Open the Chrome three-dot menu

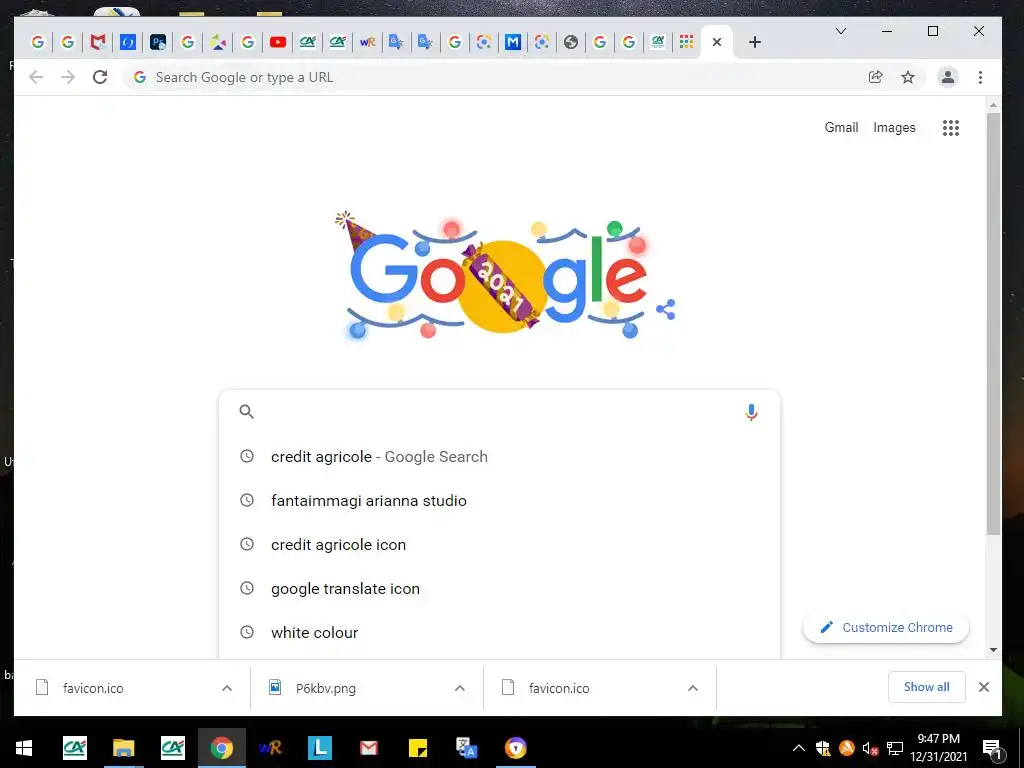[980, 77]
